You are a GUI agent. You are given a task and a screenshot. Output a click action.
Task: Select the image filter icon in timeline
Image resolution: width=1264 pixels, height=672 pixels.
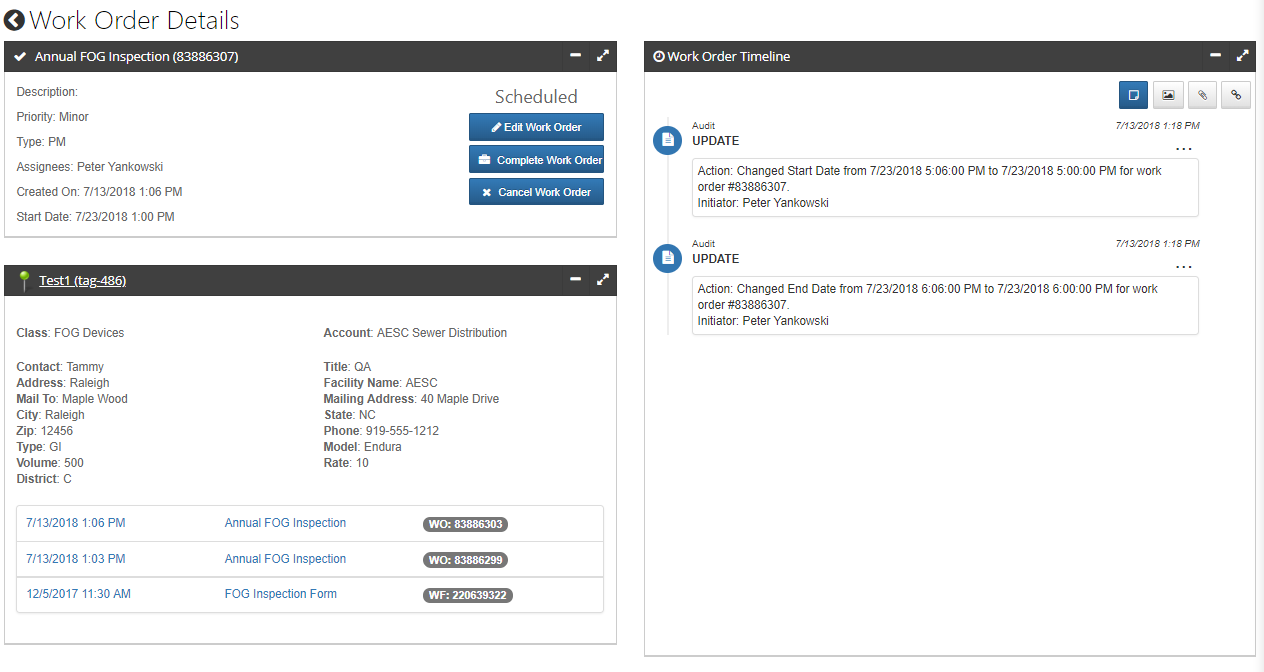click(1167, 95)
